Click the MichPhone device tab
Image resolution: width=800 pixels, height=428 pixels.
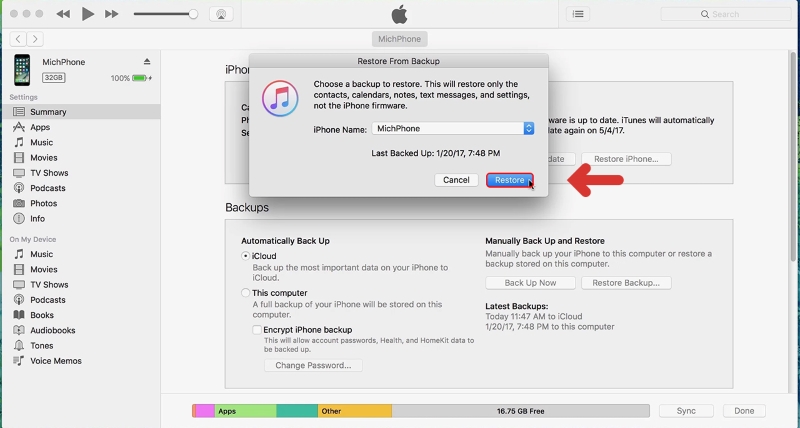(x=399, y=39)
